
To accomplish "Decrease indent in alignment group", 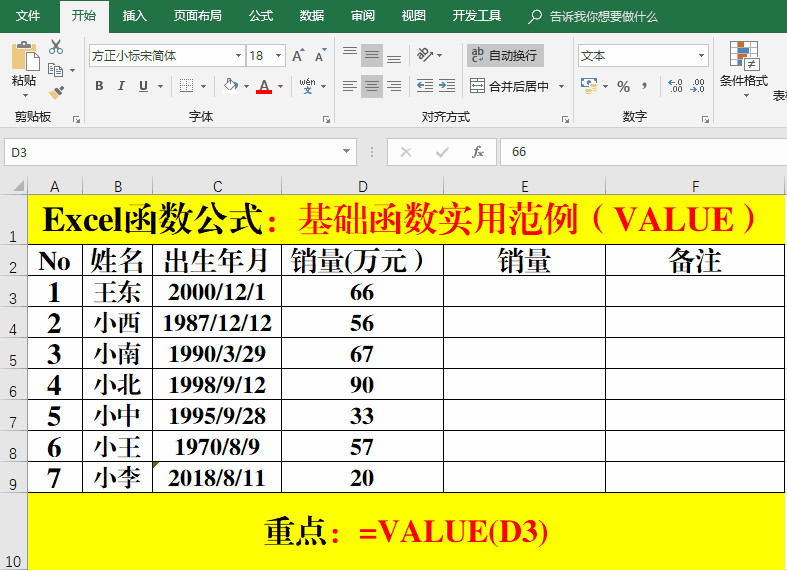I will click(x=425, y=86).
